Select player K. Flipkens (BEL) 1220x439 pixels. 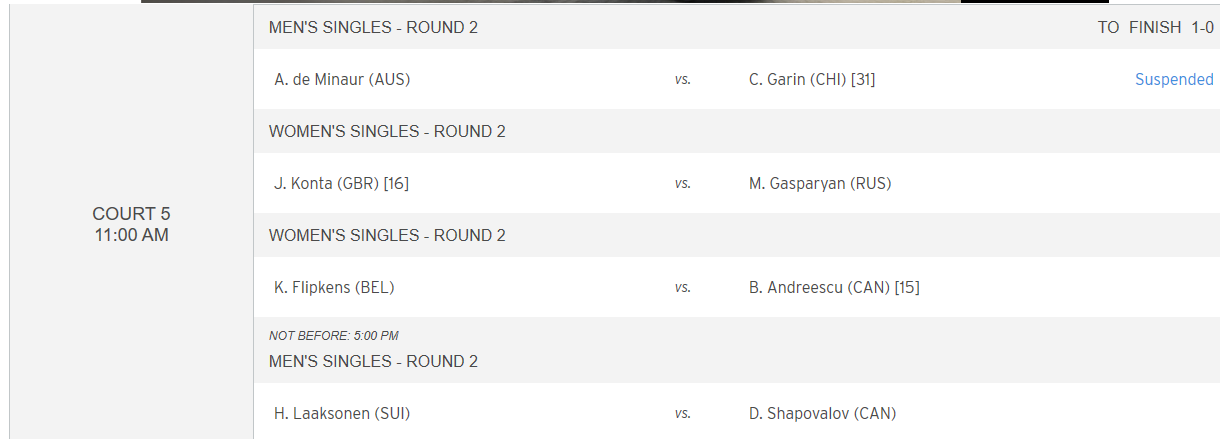334,288
